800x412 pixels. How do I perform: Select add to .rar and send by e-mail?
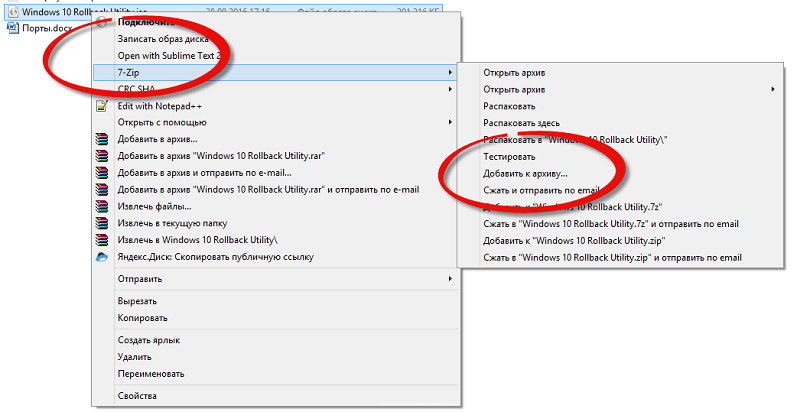click(x=268, y=189)
